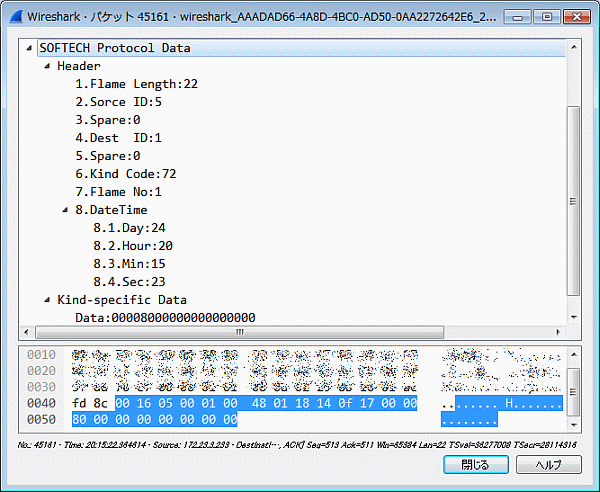Select the Data:00008000000000000000 row
Viewport: 600px width, 492px height.
[x=165, y=318]
